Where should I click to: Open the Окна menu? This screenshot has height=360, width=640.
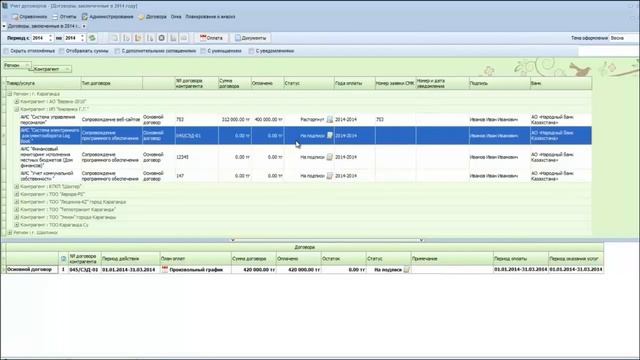tap(176, 17)
